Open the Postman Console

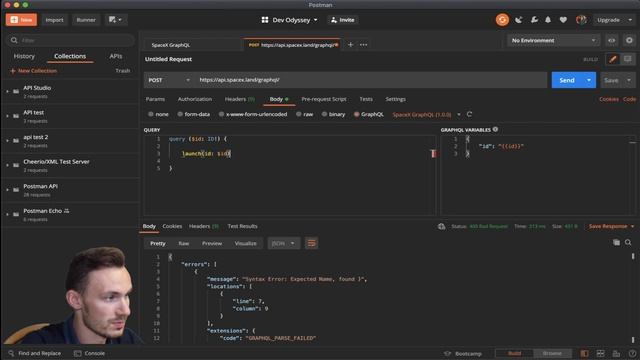(x=89, y=353)
